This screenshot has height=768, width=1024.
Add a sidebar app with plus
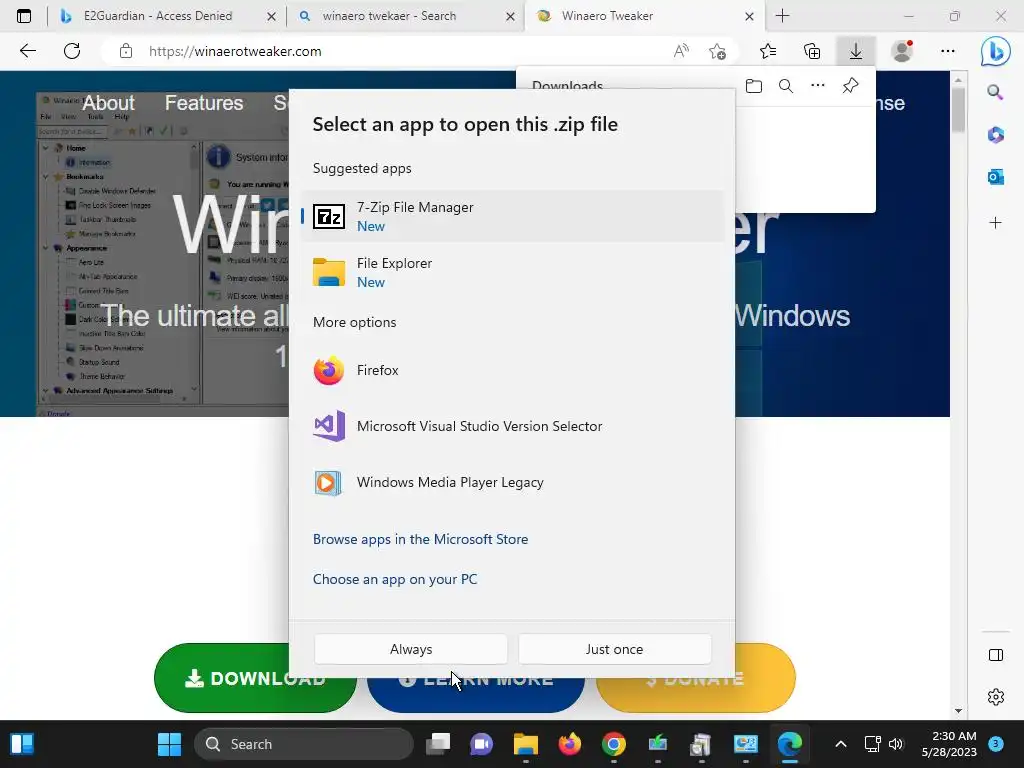[x=995, y=223]
